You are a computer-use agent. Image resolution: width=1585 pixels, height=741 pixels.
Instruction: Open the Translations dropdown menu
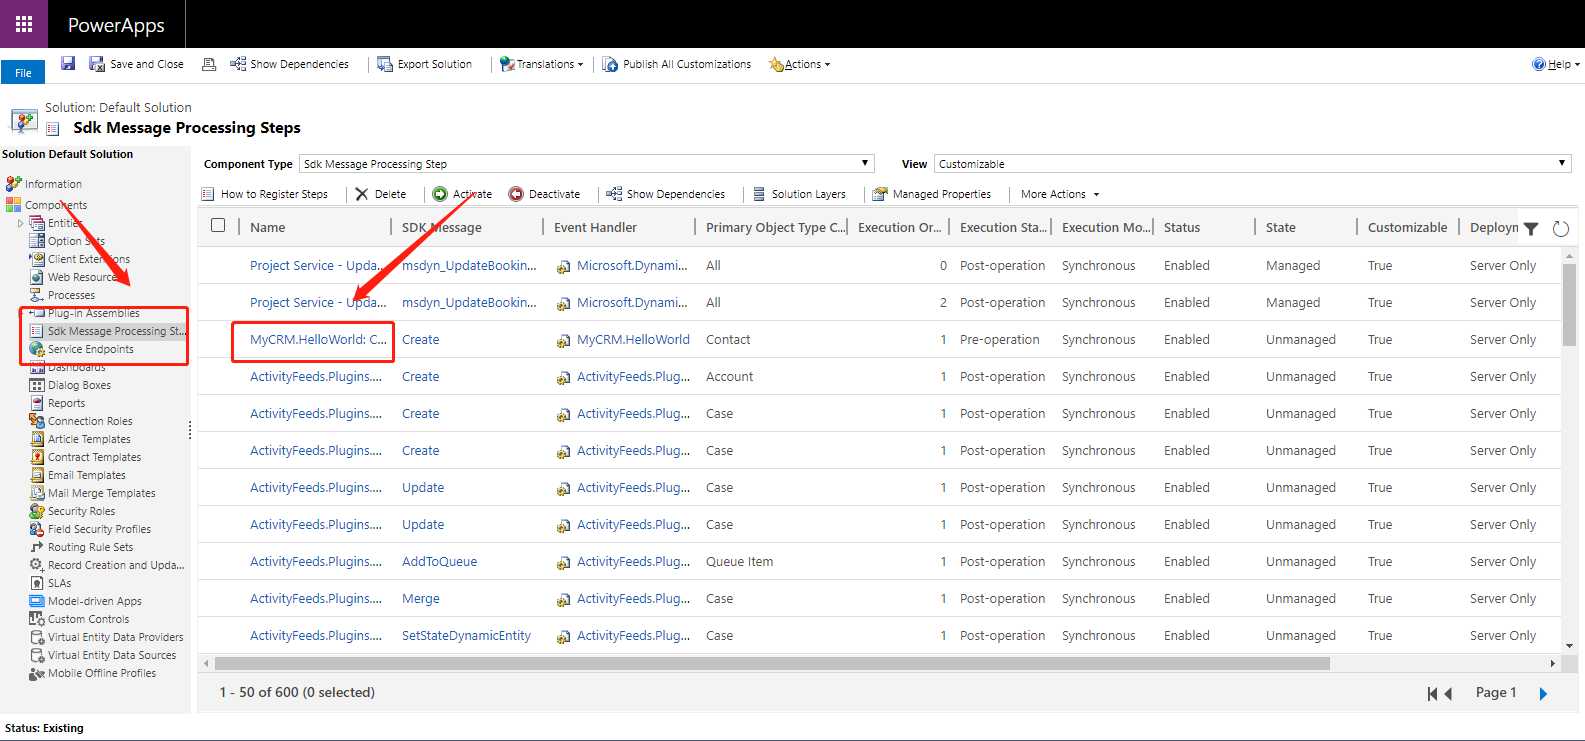click(x=541, y=64)
